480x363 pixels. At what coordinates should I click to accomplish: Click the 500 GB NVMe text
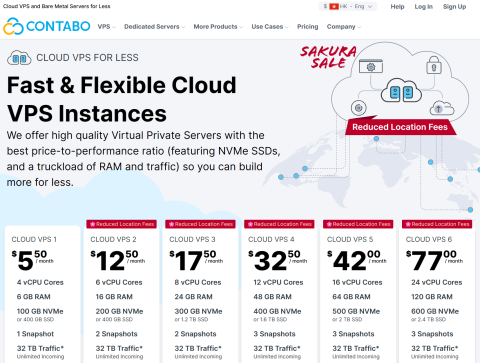(356, 311)
